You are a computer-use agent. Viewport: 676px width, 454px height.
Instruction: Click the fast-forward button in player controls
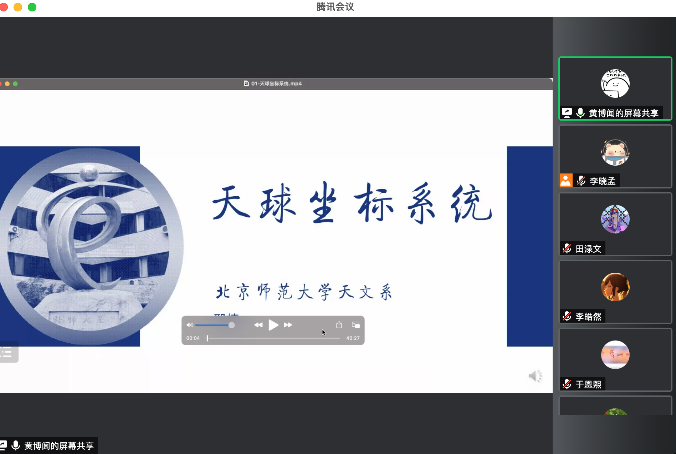tap(289, 325)
